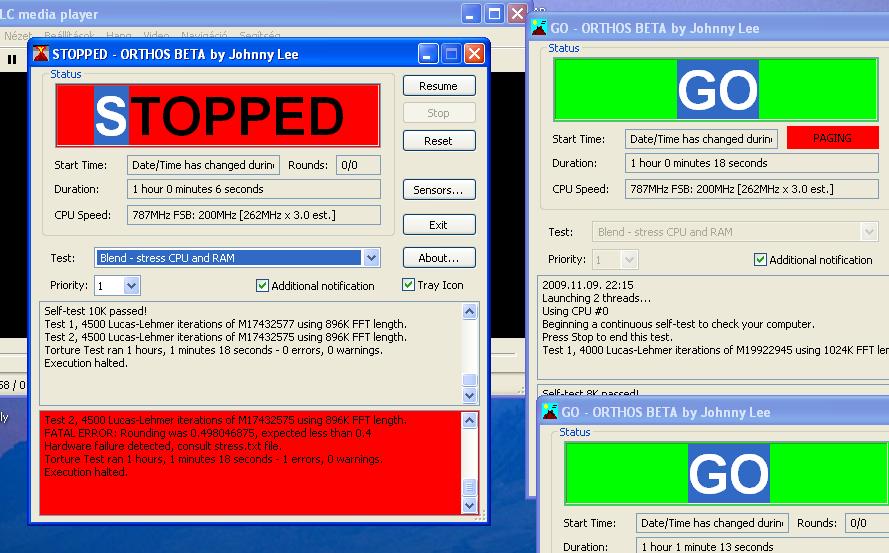Click scroll up arrow of red error log
The image size is (889, 553).
(469, 420)
